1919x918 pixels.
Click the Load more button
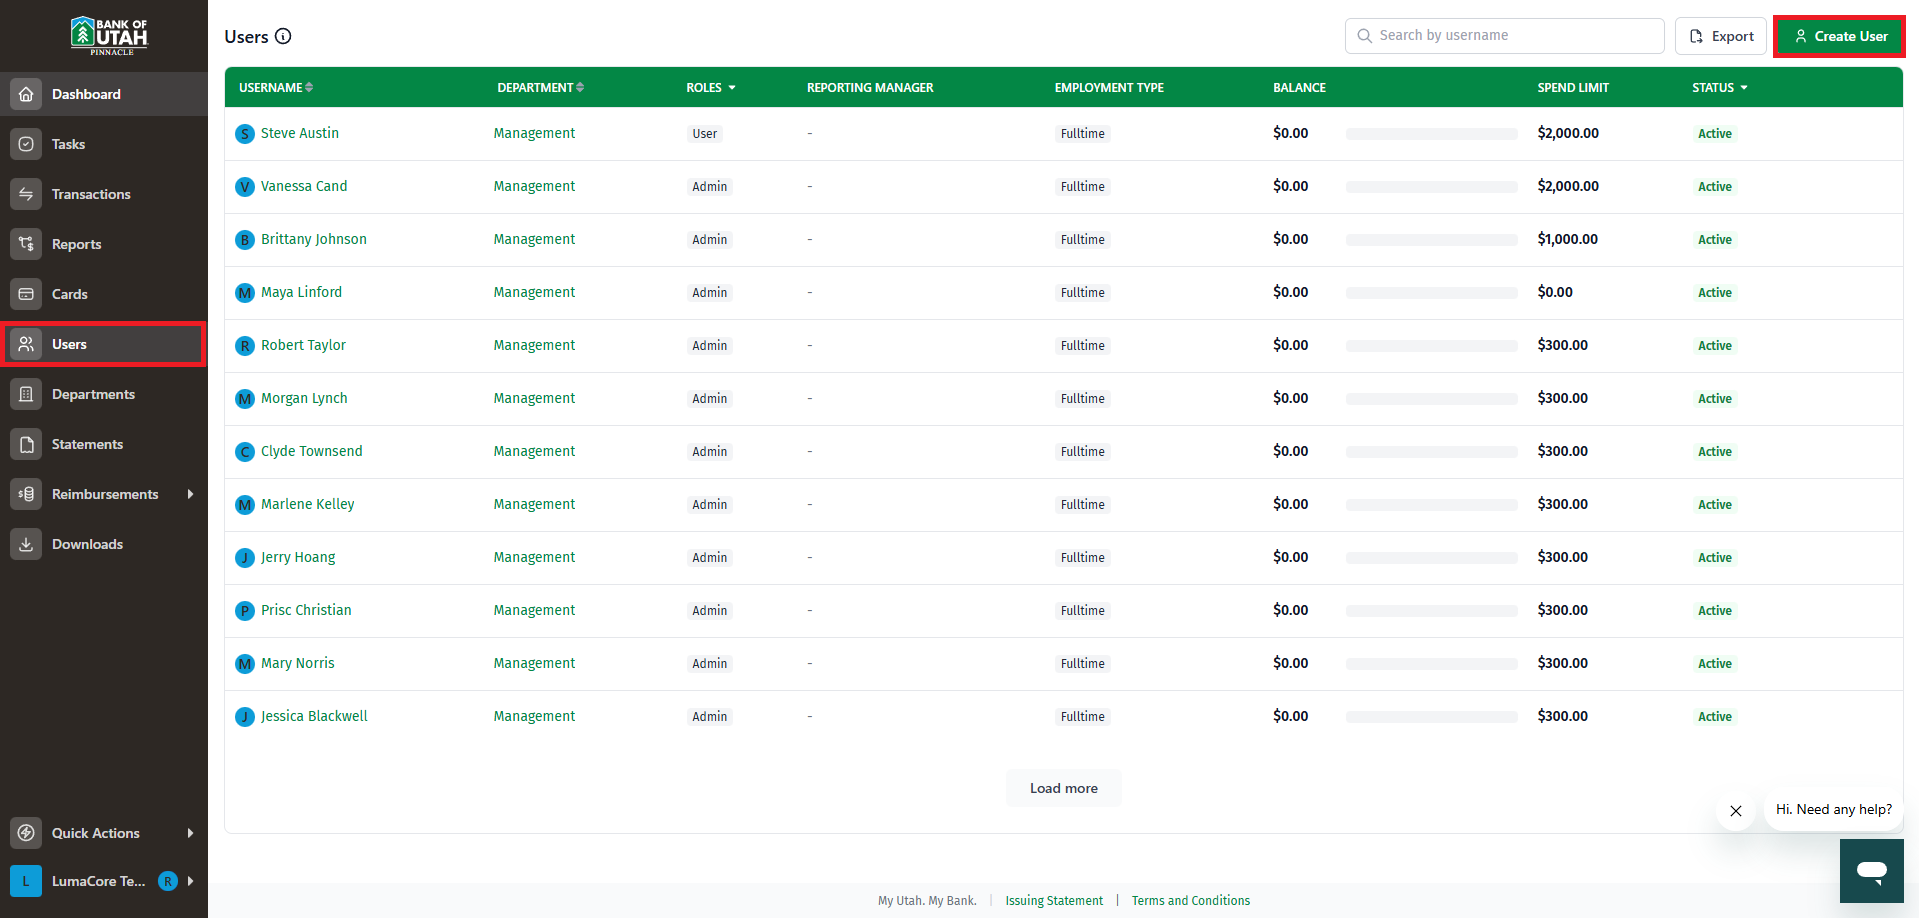(x=1063, y=788)
